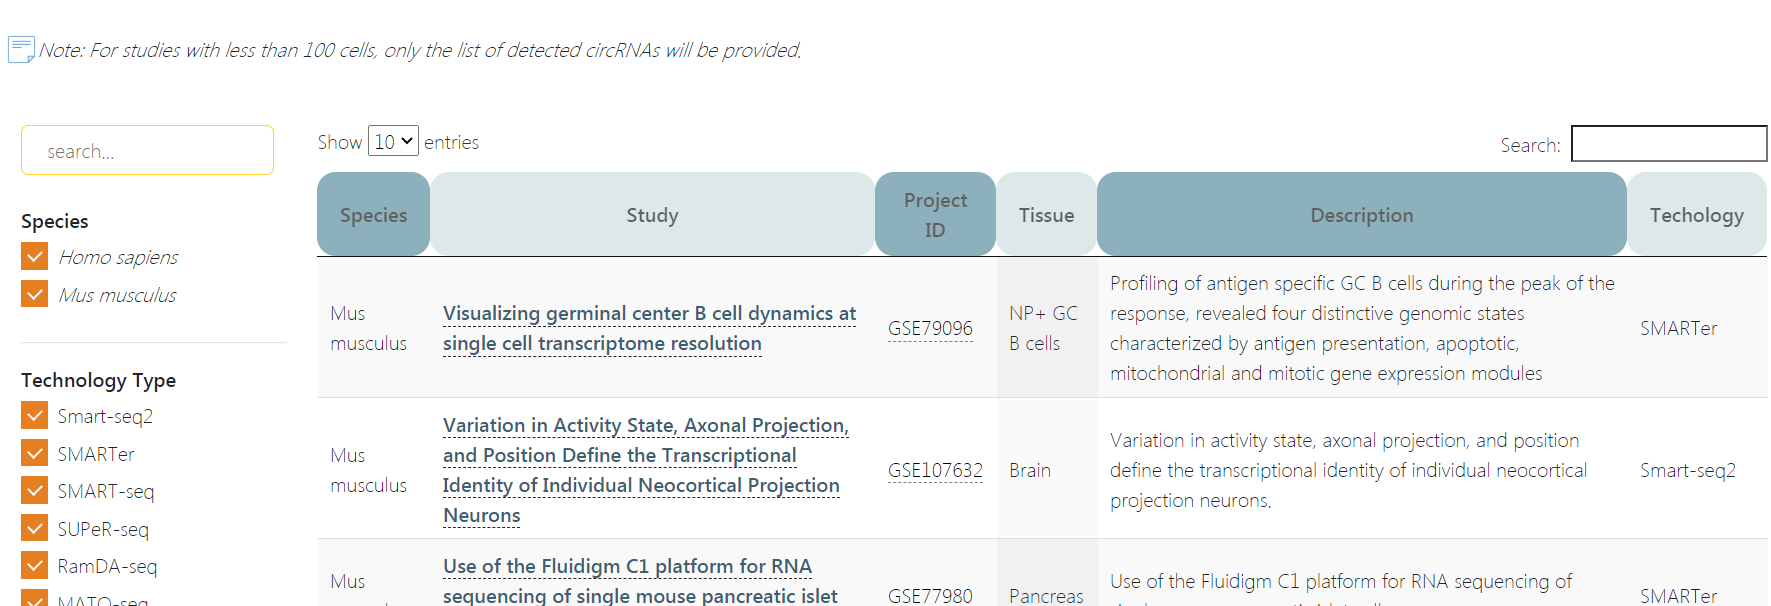Deselect the SUPeR-seq technology checkbox
Screen dimensions: 1771x606
(x=34, y=529)
